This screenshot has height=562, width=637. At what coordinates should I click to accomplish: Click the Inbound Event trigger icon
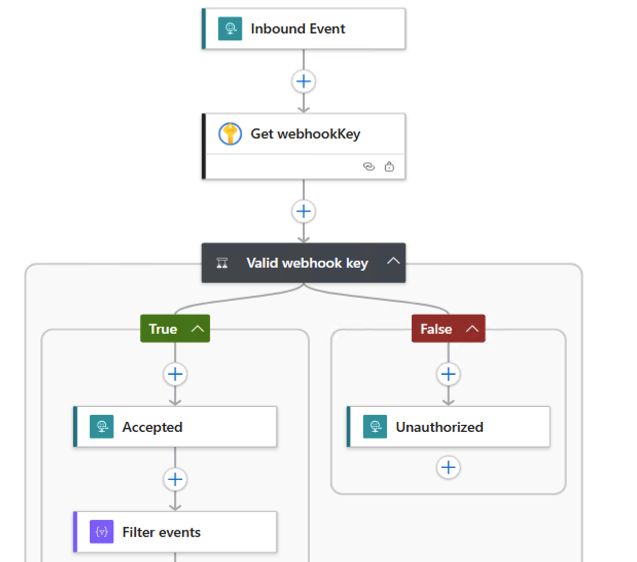(x=230, y=28)
